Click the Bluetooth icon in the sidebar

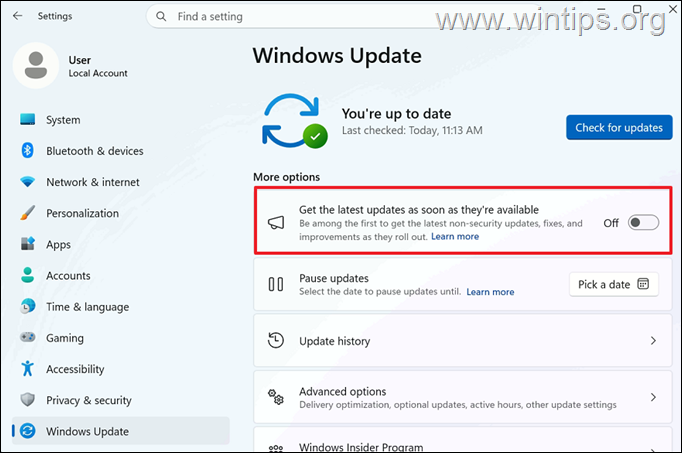27,150
